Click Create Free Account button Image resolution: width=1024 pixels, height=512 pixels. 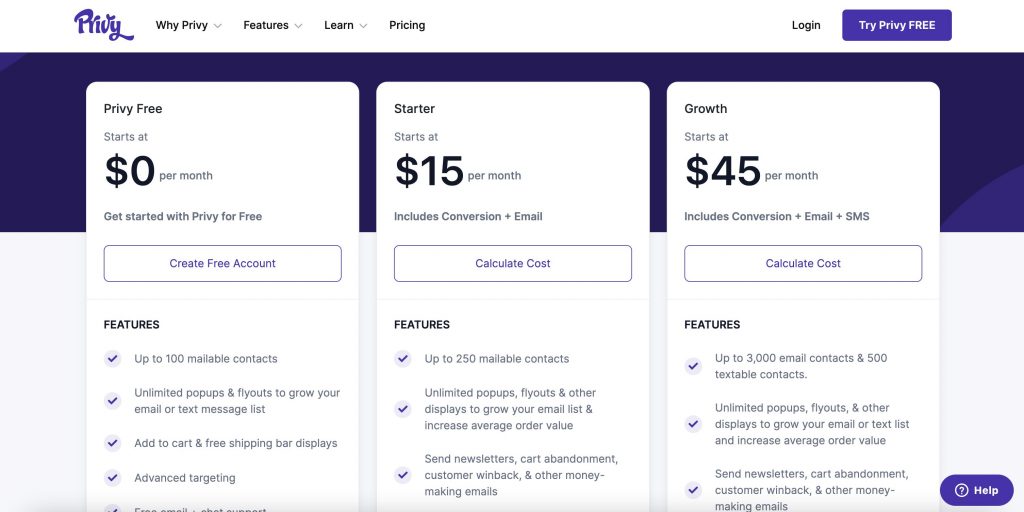(x=223, y=263)
